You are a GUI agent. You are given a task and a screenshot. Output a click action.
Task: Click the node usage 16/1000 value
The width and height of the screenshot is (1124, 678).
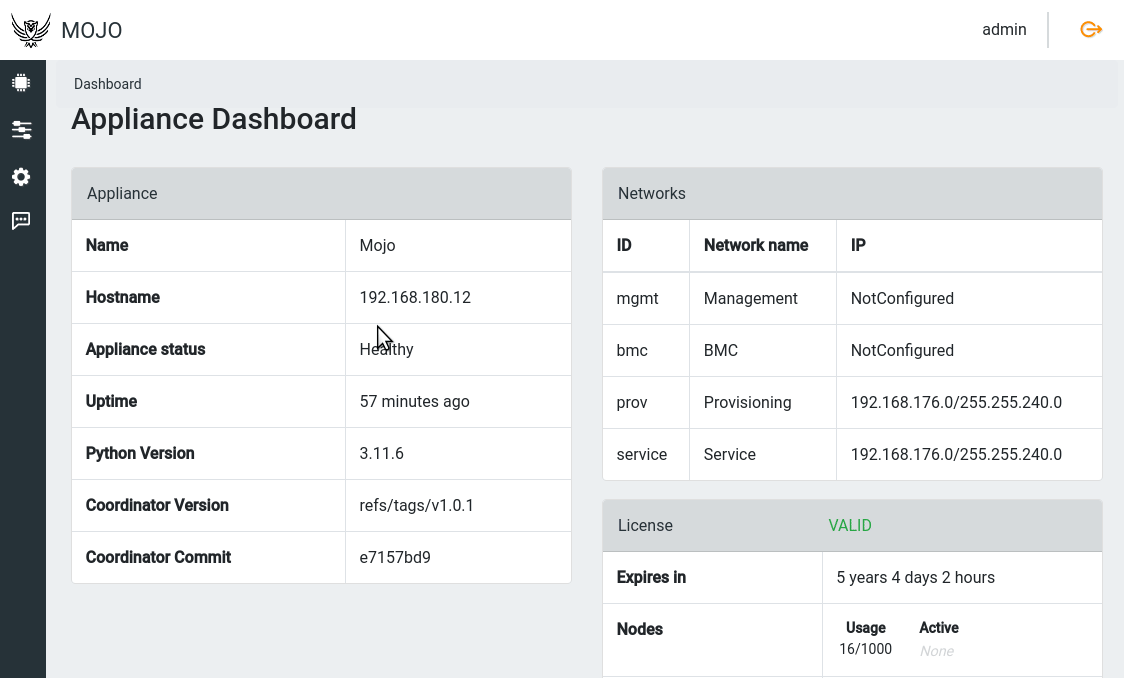[x=865, y=649]
